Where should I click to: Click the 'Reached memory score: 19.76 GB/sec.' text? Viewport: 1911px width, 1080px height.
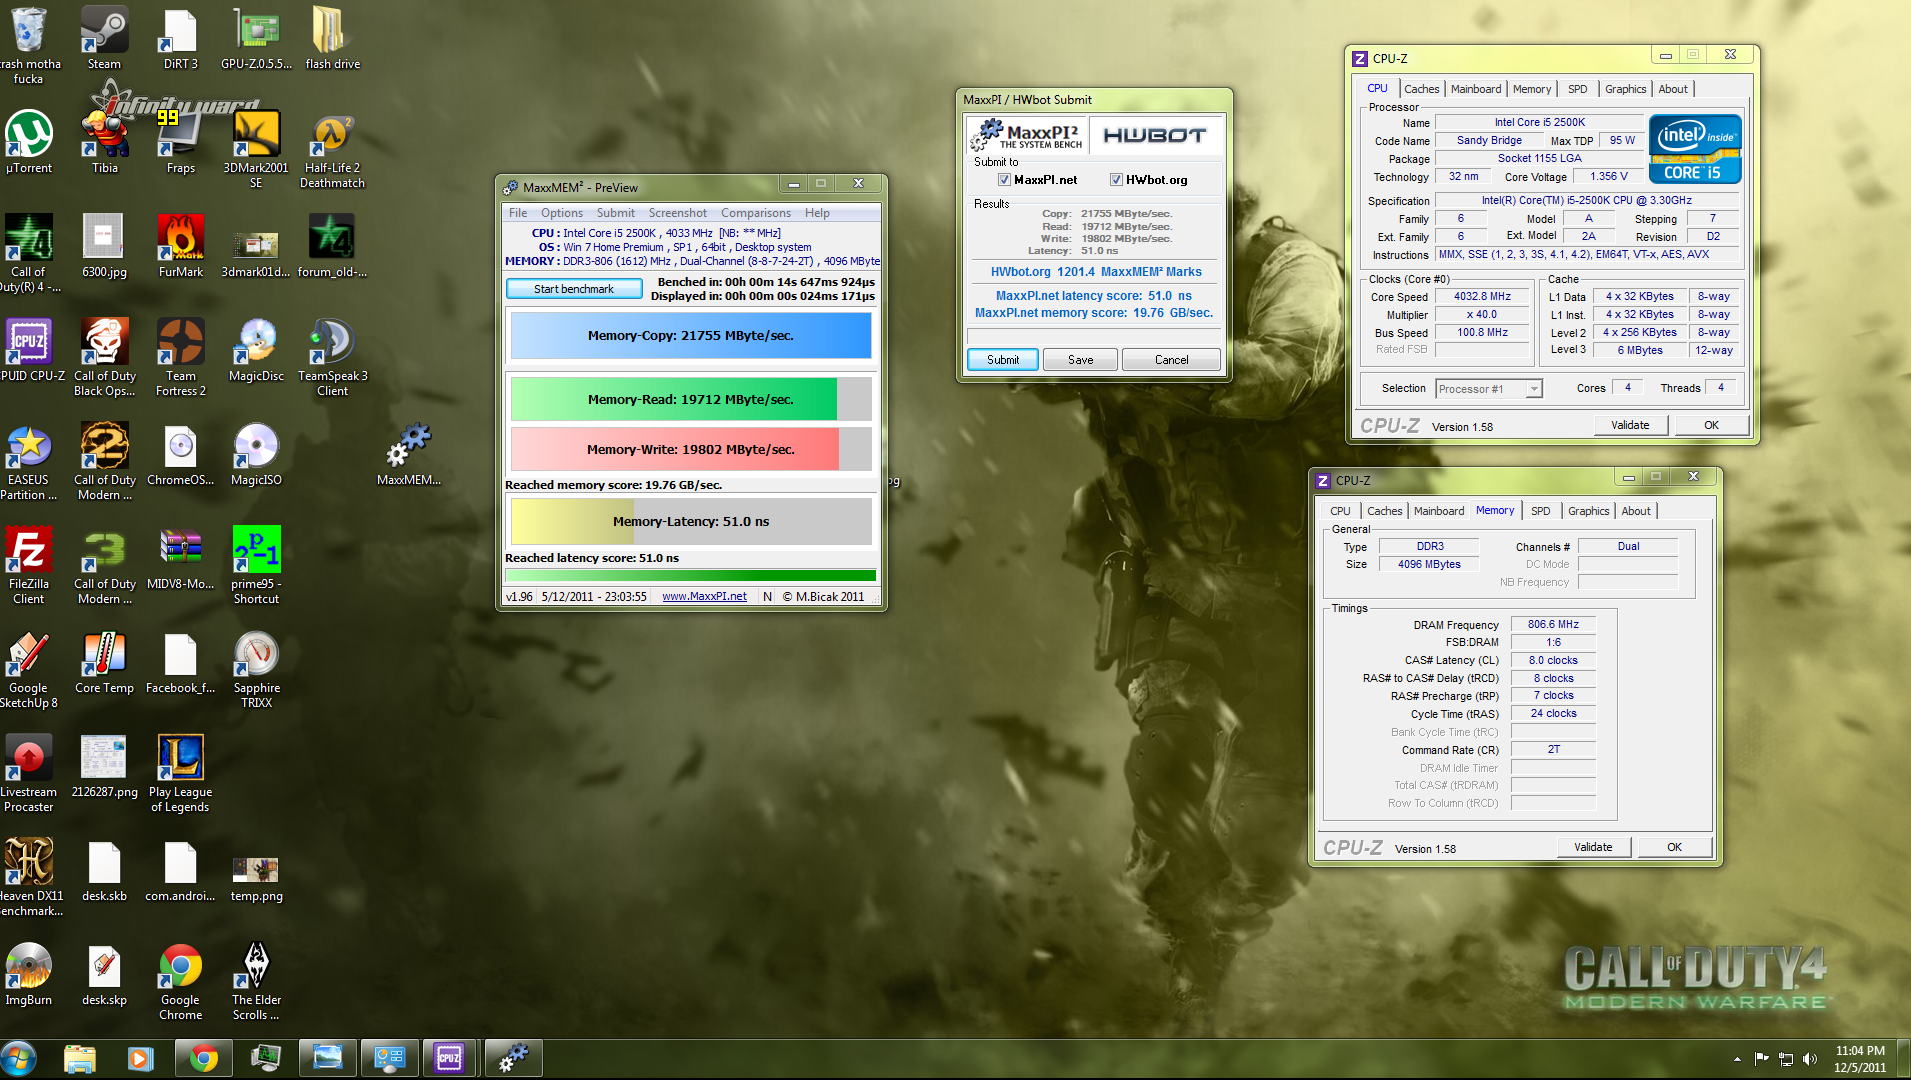(x=614, y=485)
